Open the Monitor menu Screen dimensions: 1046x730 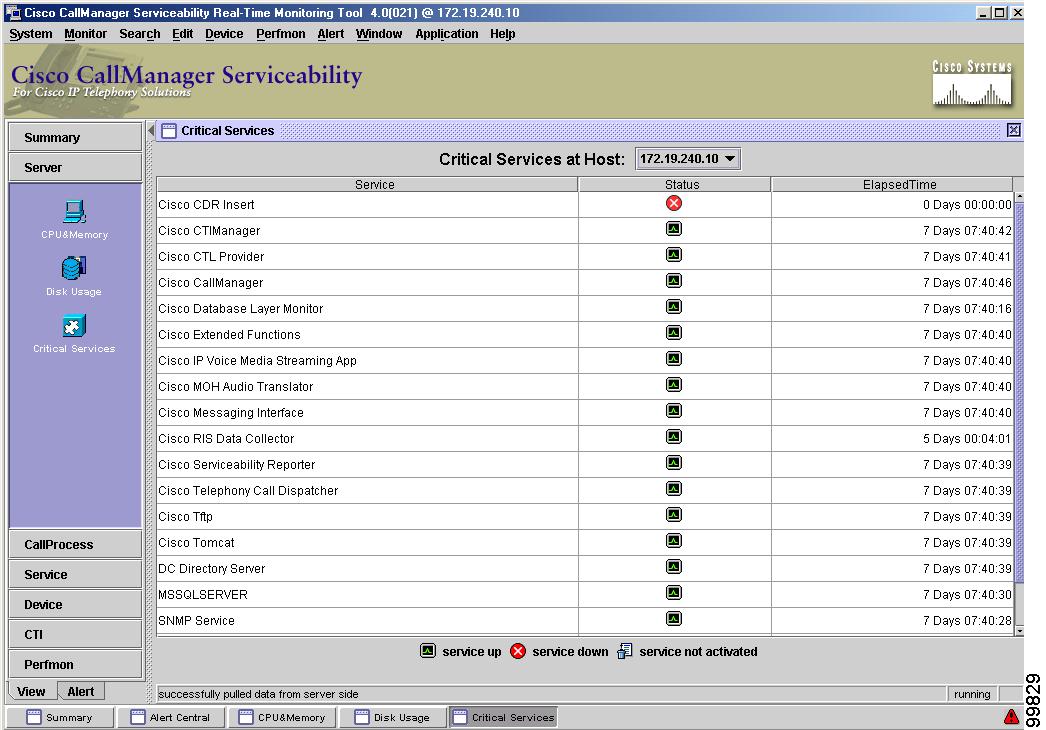click(x=85, y=33)
